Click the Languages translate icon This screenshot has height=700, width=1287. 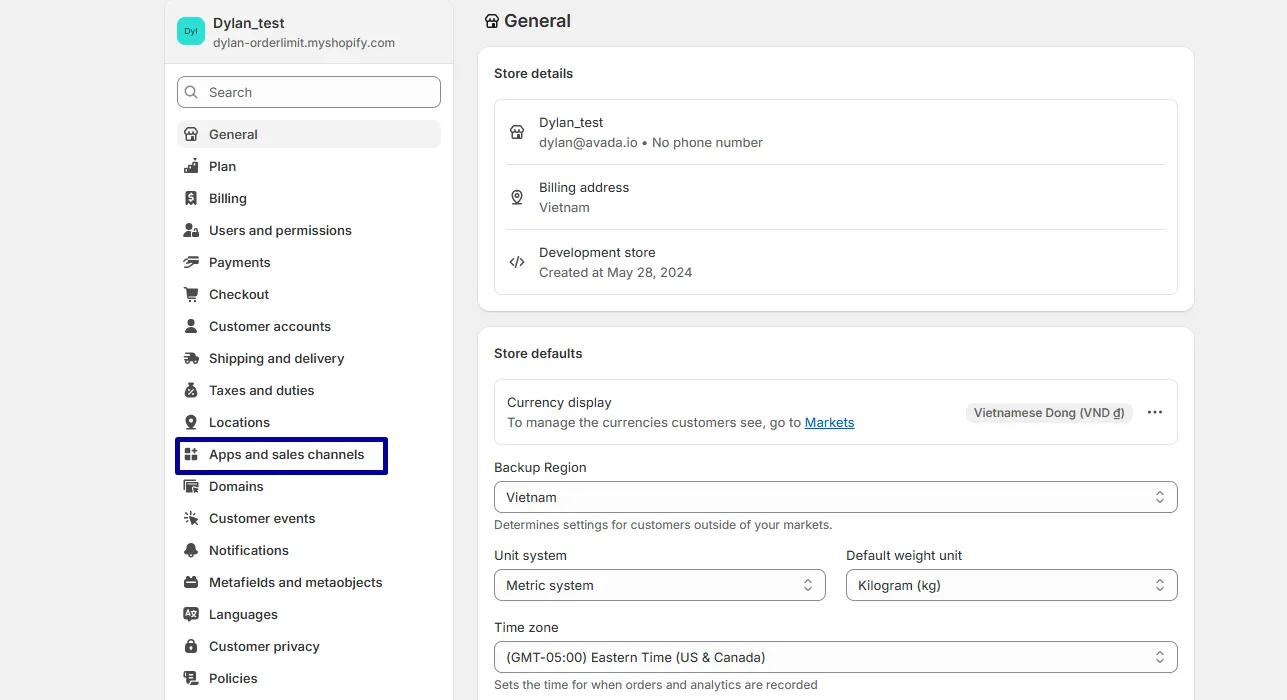tap(191, 614)
